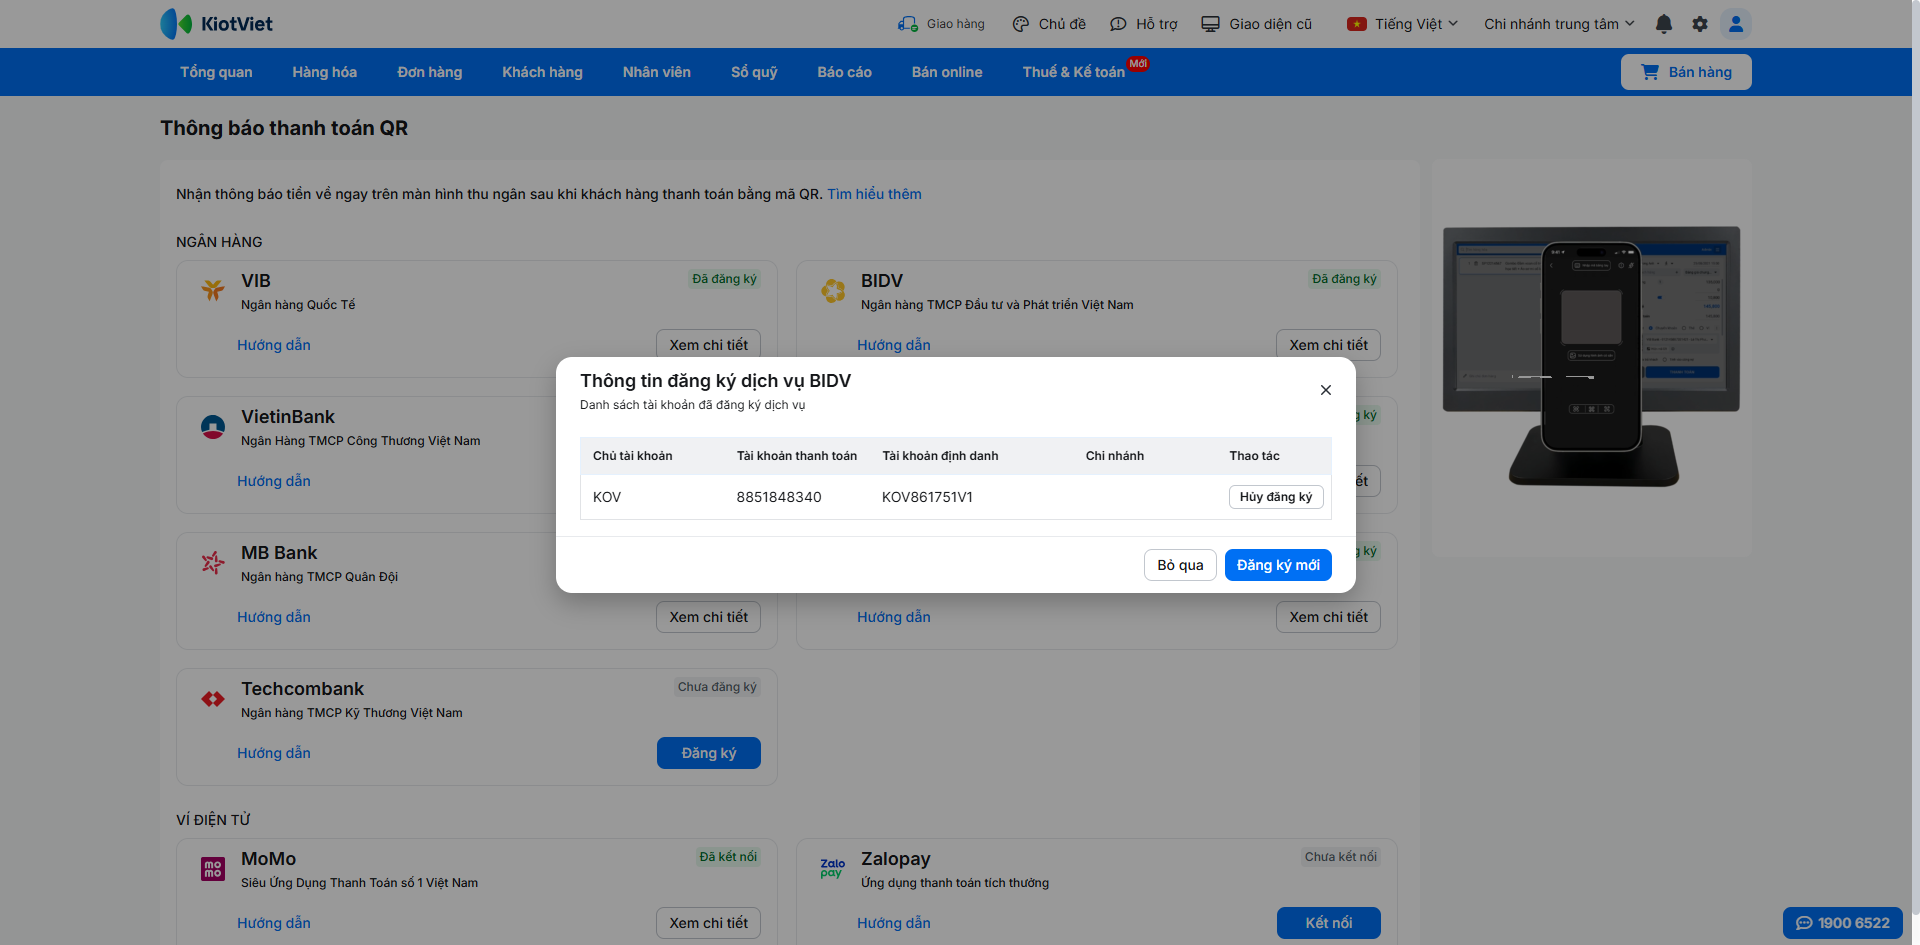Click the Tài khoản định danh column header
This screenshot has width=1920, height=945.
click(x=940, y=456)
